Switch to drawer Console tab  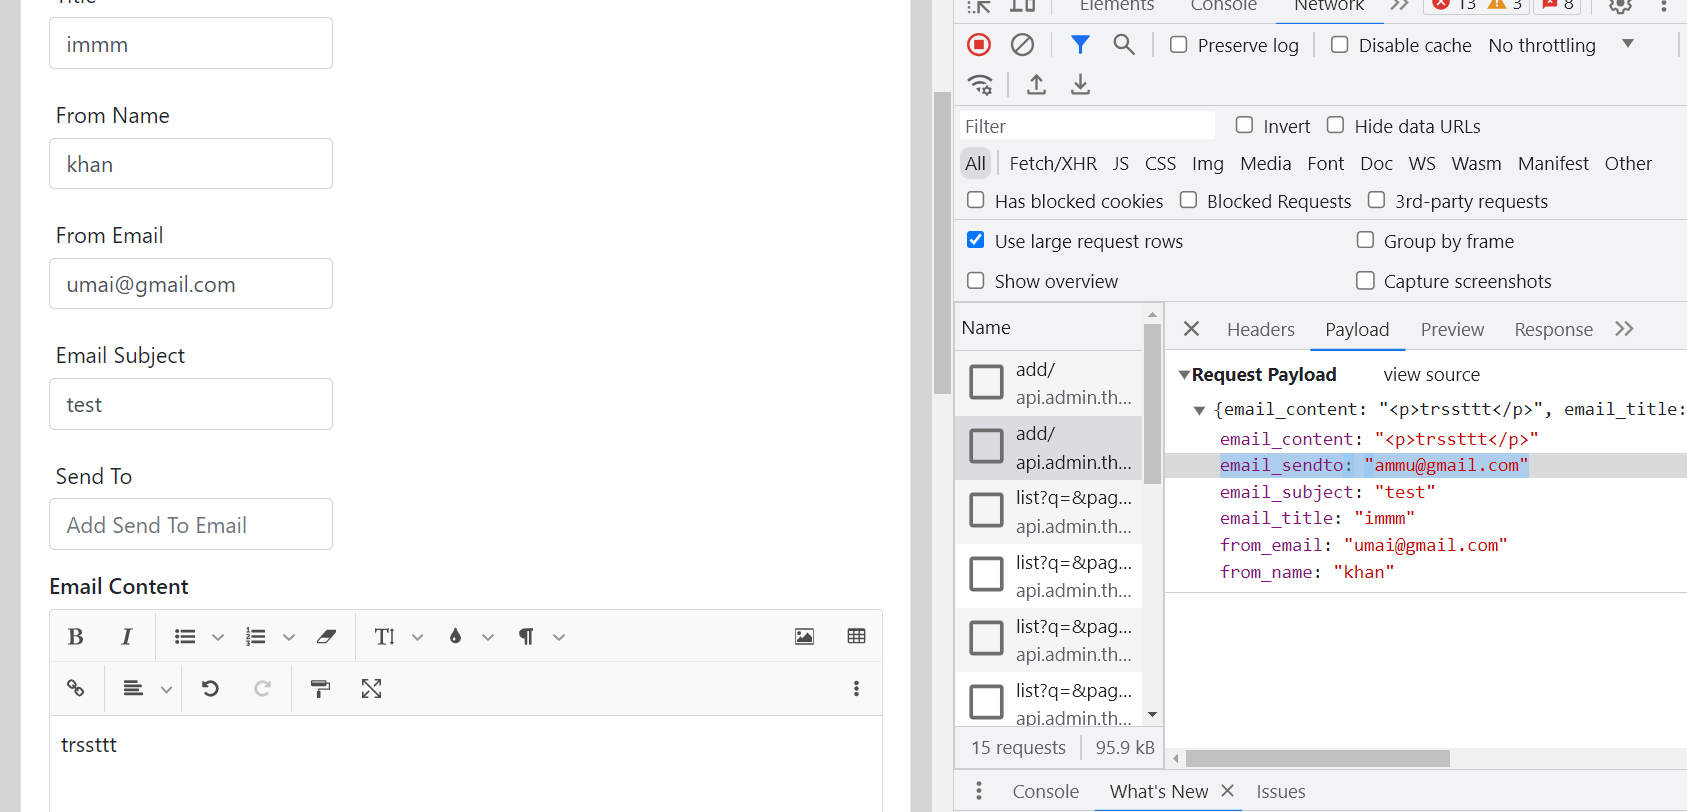pyautogui.click(x=1045, y=791)
